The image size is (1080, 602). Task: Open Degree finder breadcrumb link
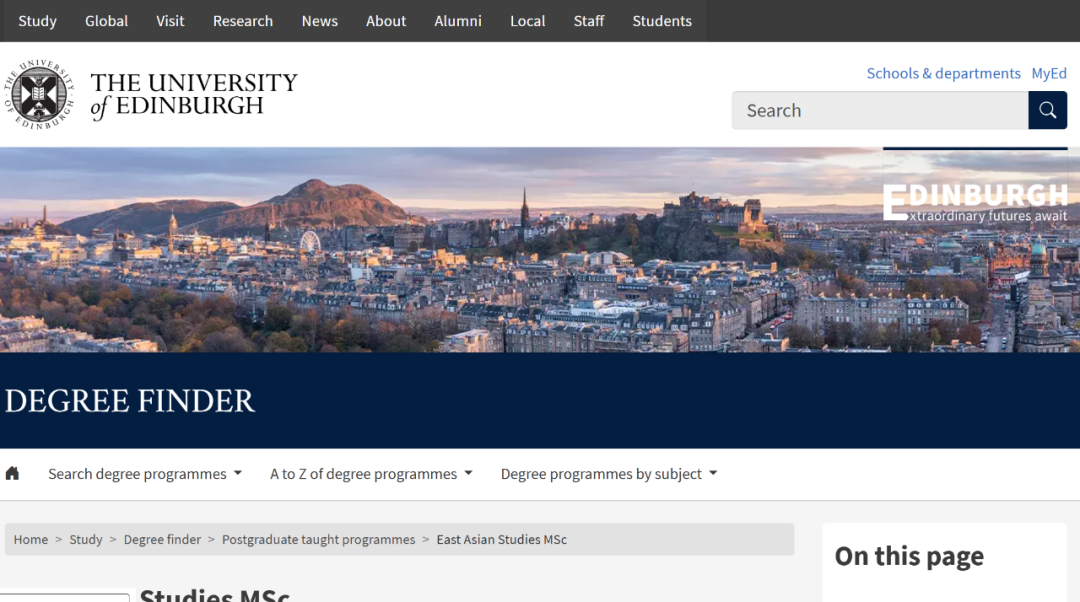tap(162, 540)
